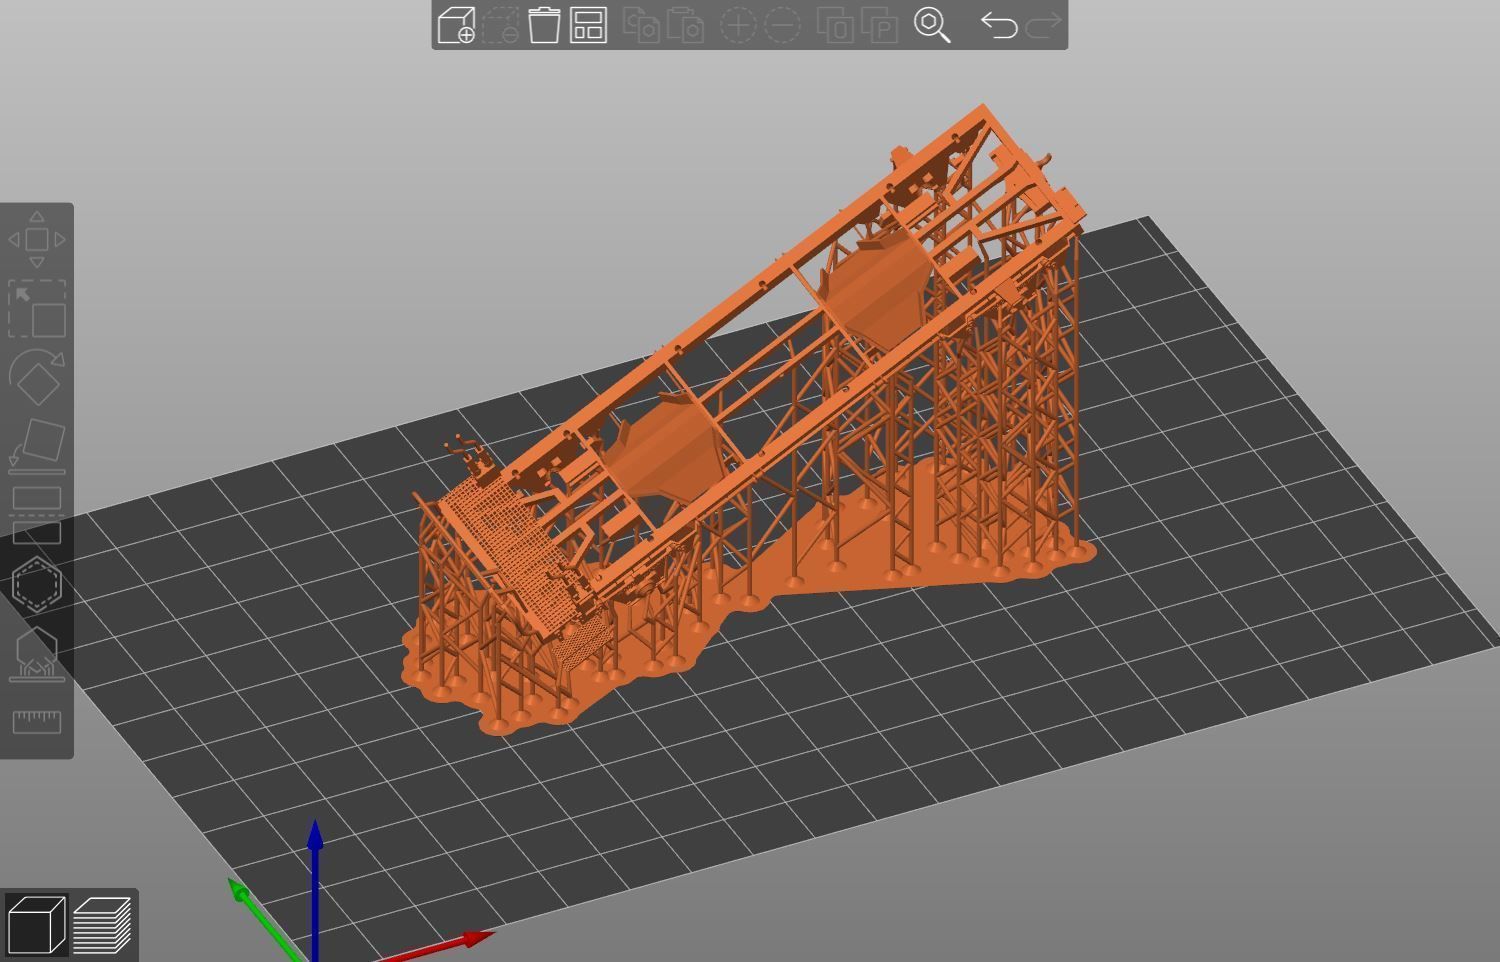The height and width of the screenshot is (962, 1500).
Task: Click the Add object toolbar icon
Action: pos(456,25)
